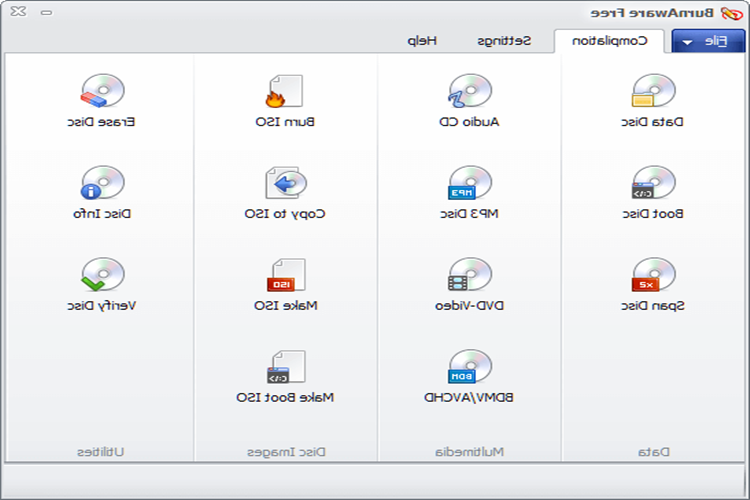750x500 pixels.
Task: Click the BurnAware Free title icon
Action: pos(731,13)
